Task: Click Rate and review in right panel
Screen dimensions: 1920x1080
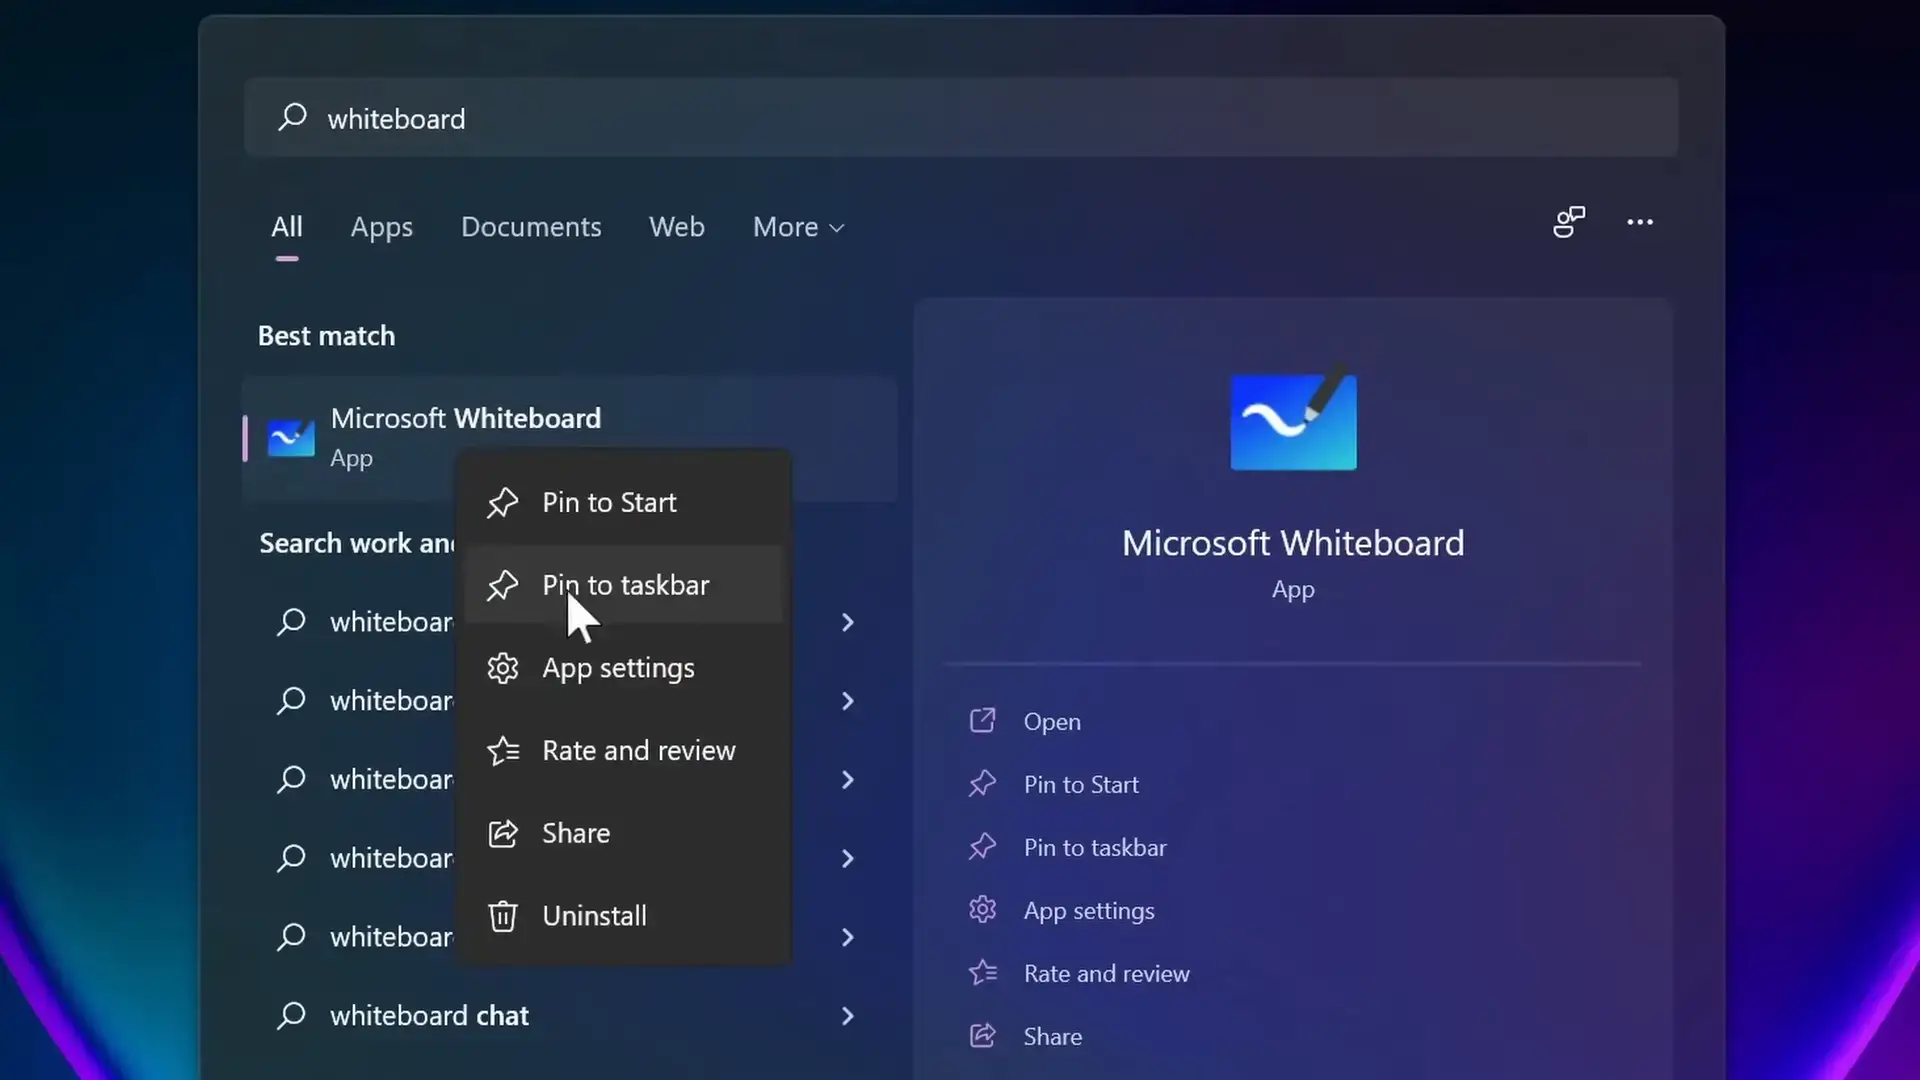Action: [1106, 974]
